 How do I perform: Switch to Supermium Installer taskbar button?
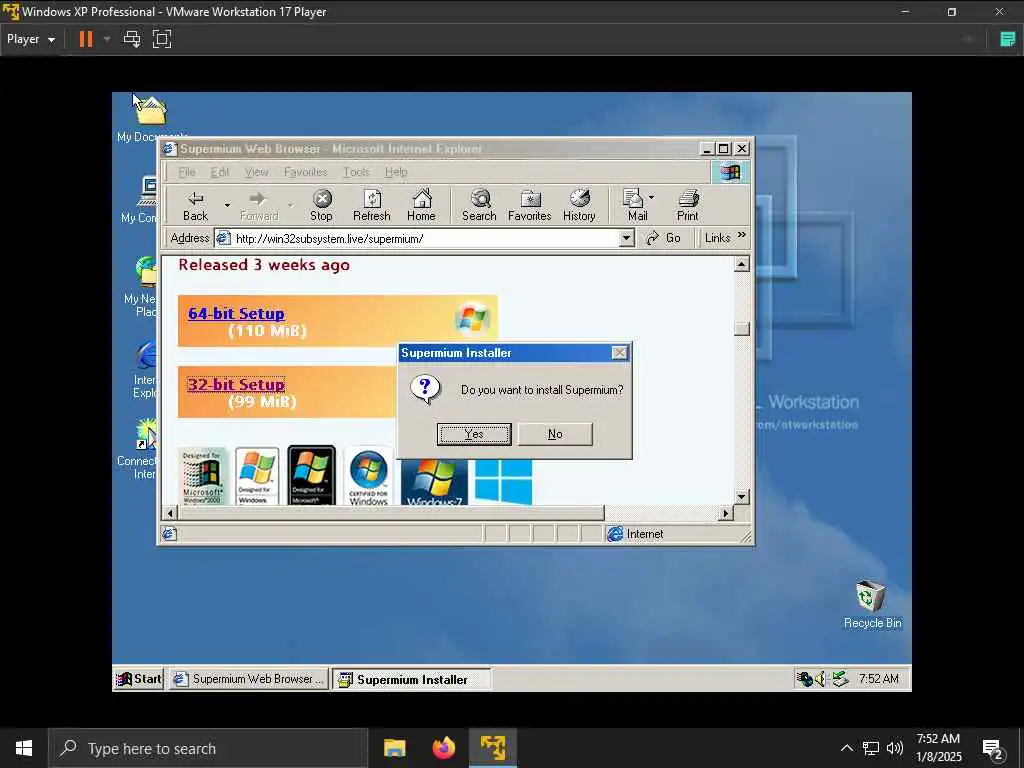411,679
